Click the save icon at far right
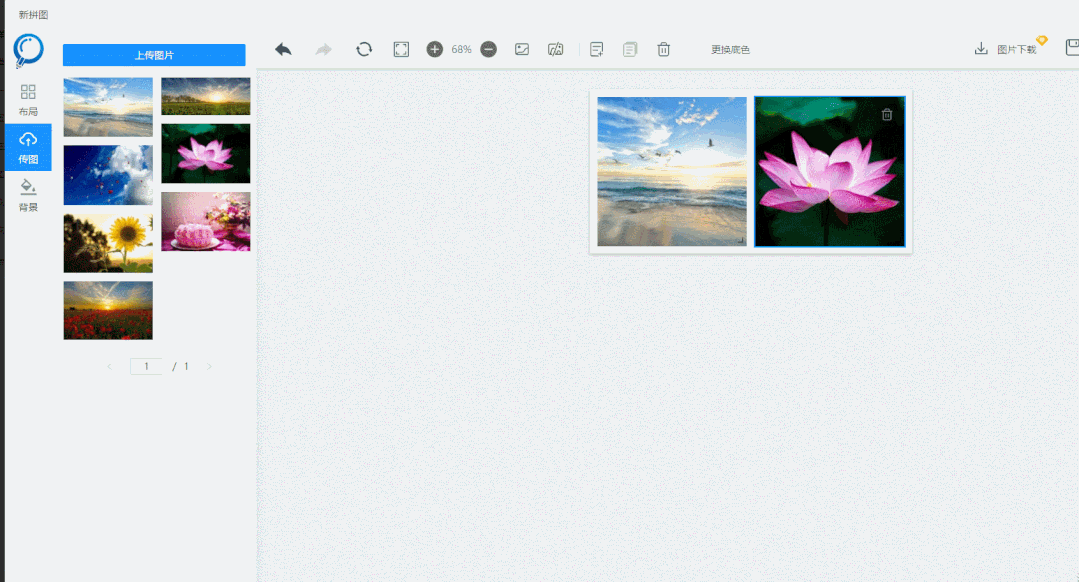Image resolution: width=1079 pixels, height=582 pixels. (1071, 48)
